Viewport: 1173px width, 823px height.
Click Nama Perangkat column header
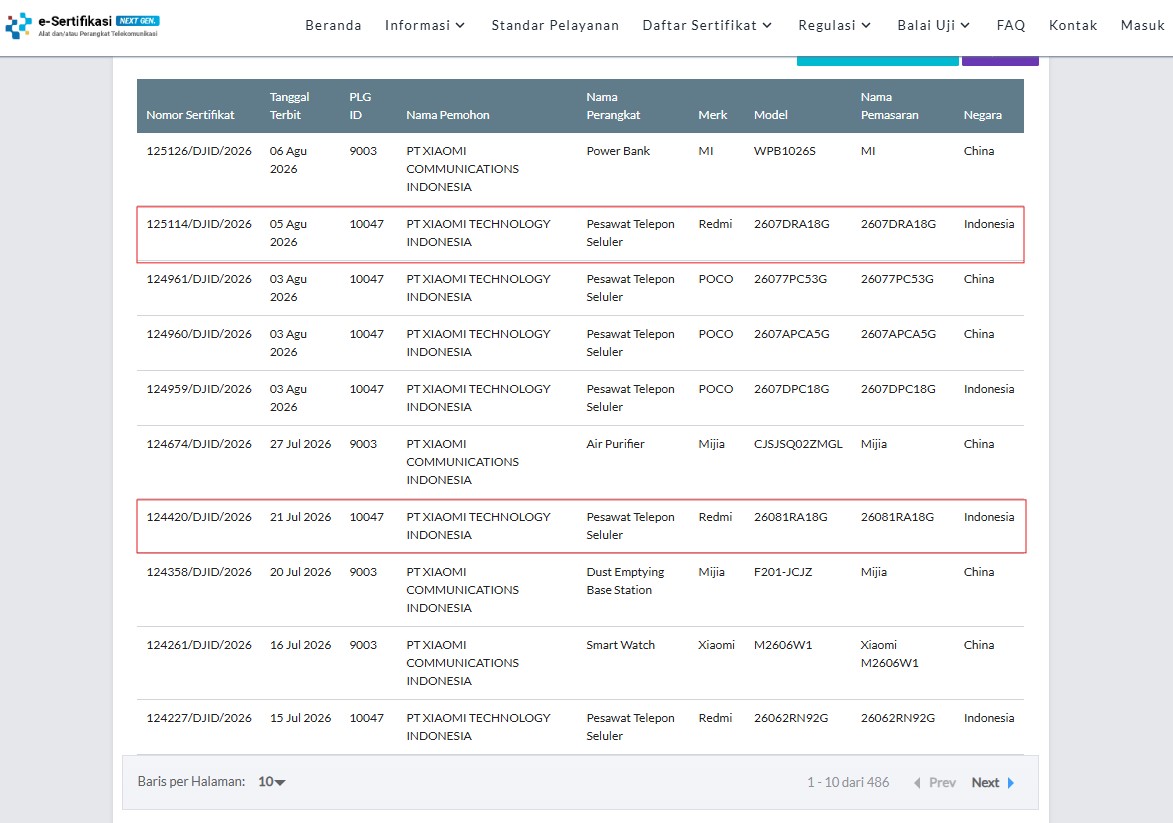(613, 105)
